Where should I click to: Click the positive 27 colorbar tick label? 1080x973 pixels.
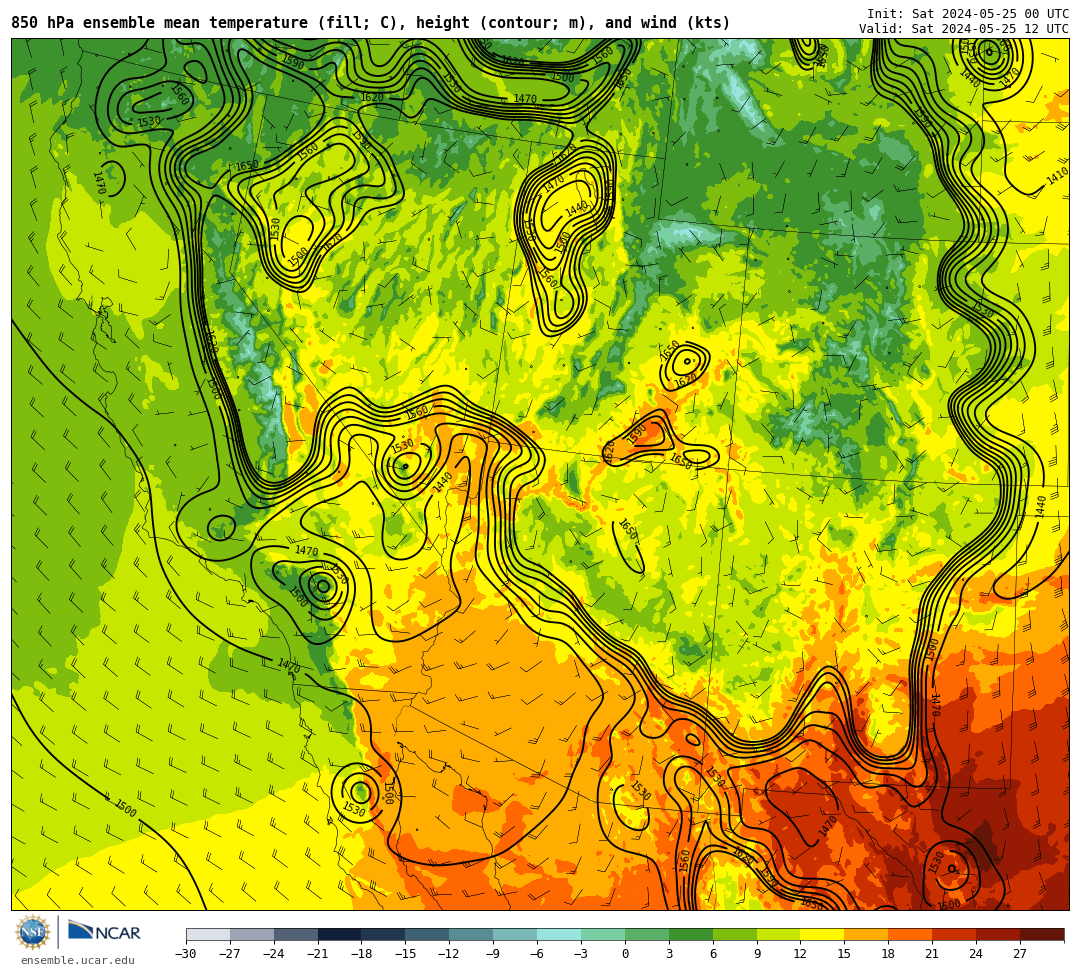pyautogui.click(x=1020, y=954)
